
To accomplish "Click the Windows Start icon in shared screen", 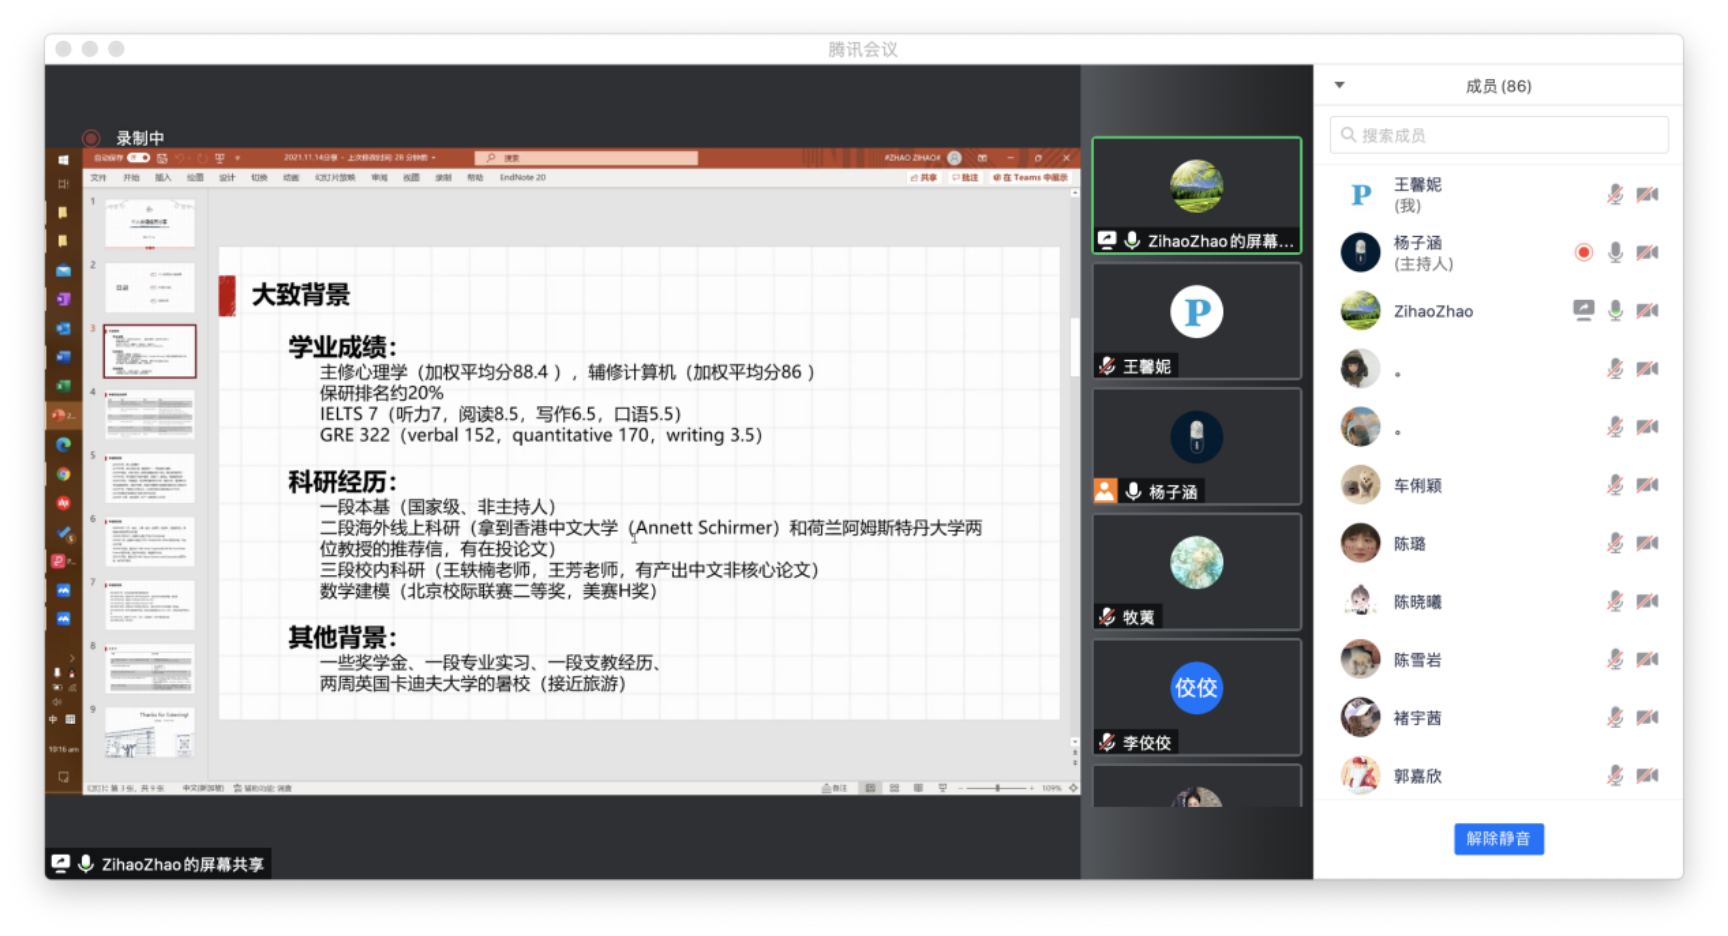I will coord(63,160).
